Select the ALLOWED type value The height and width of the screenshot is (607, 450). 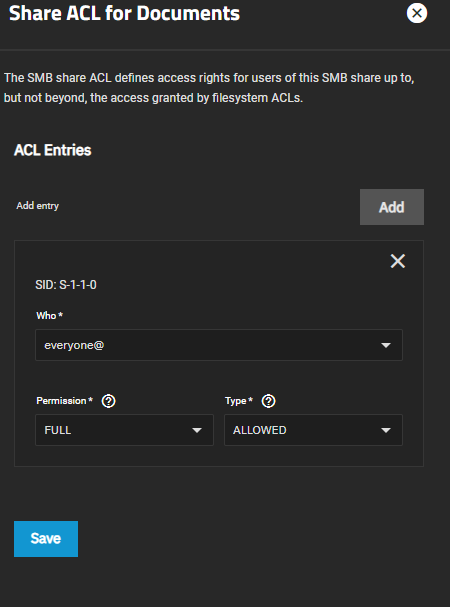pos(259,430)
